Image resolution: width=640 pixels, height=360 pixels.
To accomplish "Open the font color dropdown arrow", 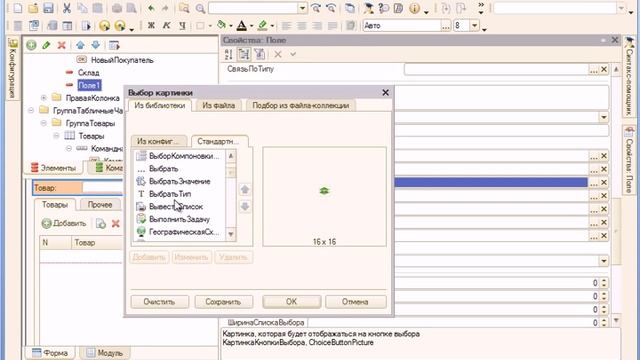I will pyautogui.click(x=251, y=26).
